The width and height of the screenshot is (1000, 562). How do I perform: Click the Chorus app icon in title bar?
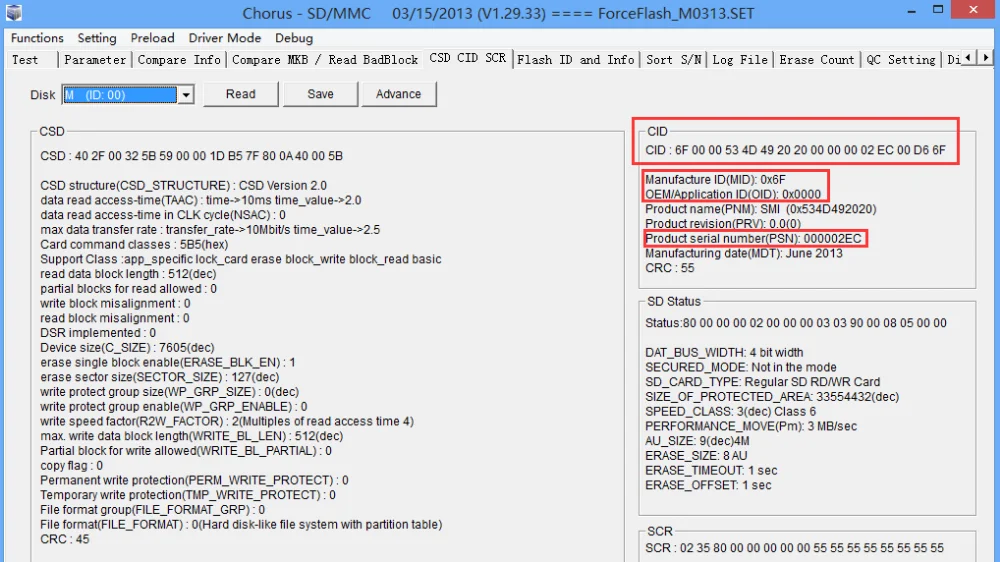(14, 12)
